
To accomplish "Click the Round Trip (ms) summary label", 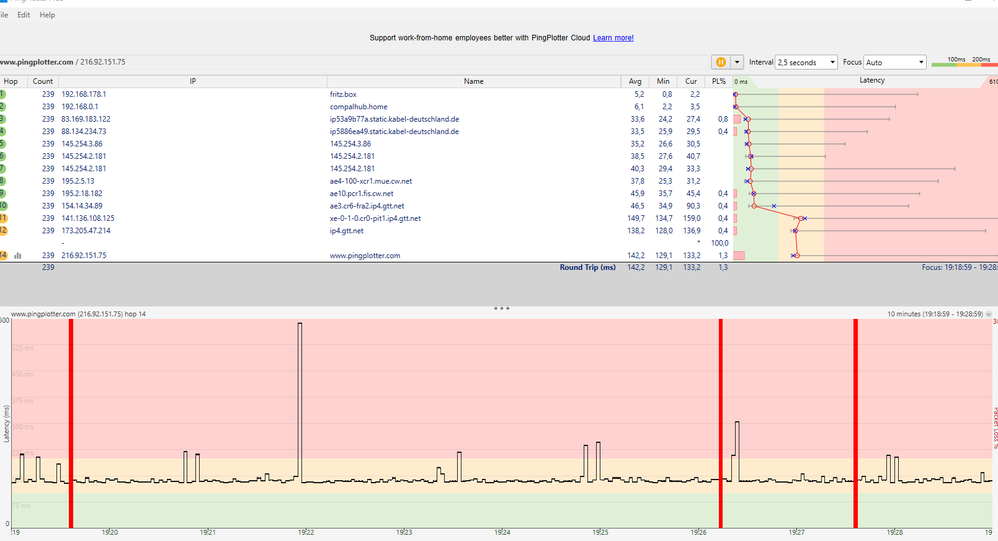I will tap(587, 267).
